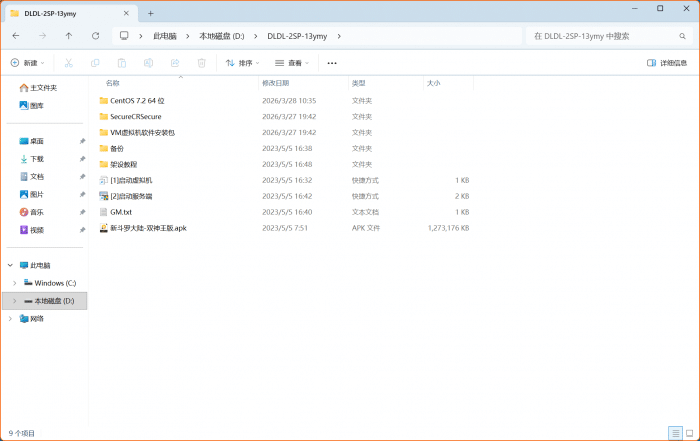Switch to large icons view in status bar
700x441 pixels.
pos(689,433)
